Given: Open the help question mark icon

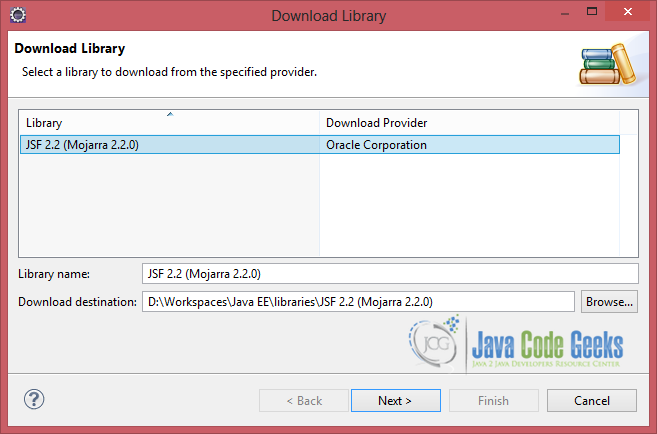Looking at the screenshot, I should pyautogui.click(x=34, y=399).
